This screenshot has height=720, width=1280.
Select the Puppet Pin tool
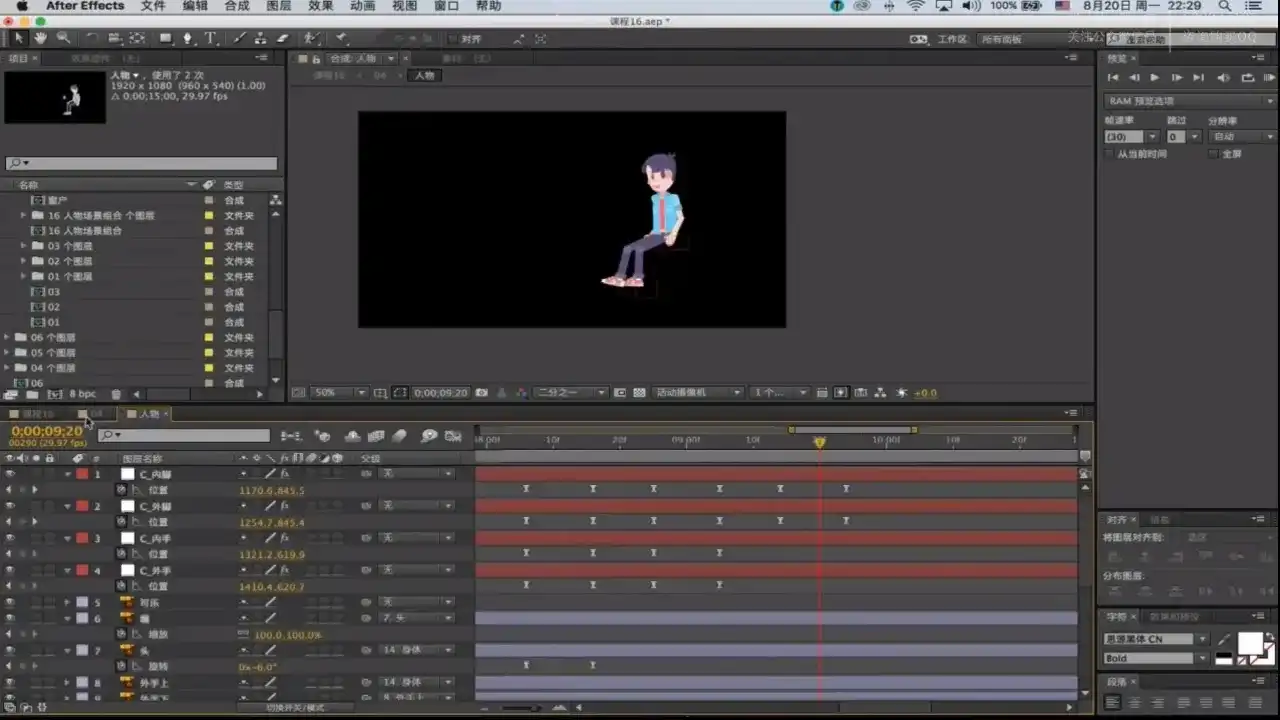tap(341, 39)
